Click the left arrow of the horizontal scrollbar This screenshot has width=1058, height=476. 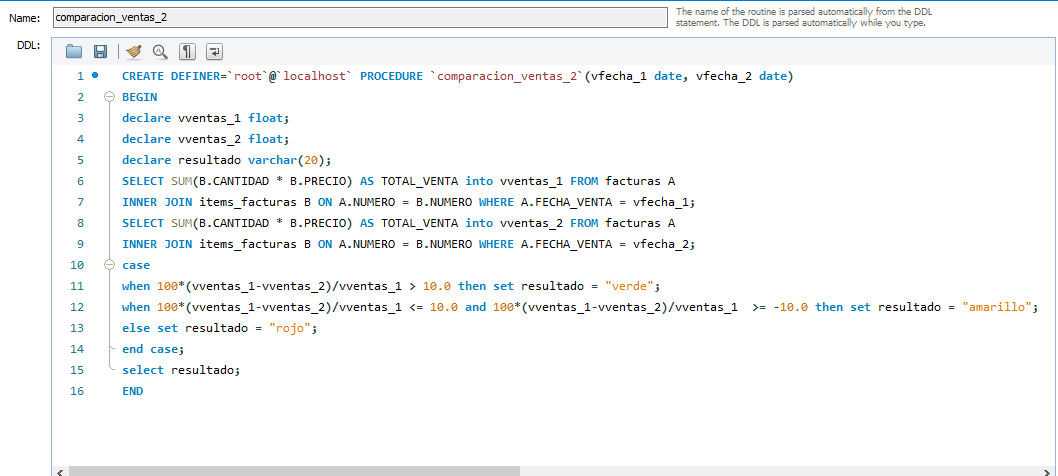coord(60,471)
